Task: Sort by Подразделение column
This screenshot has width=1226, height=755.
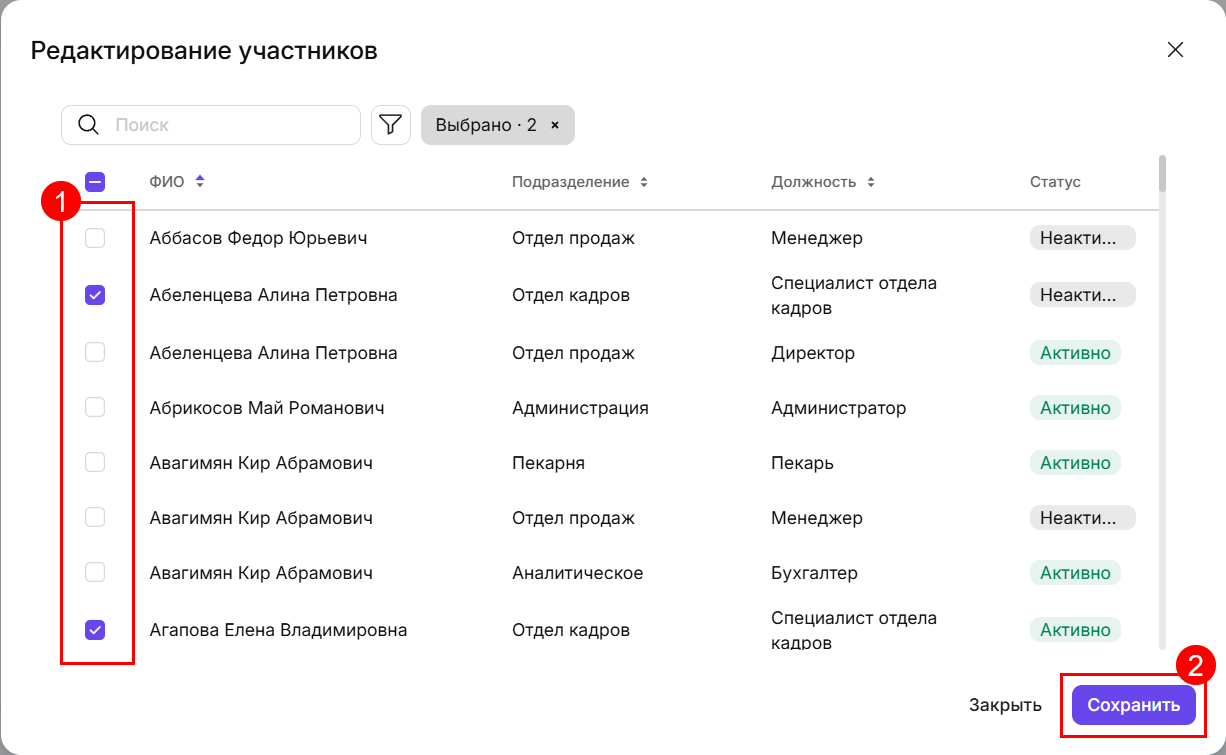Action: pos(644,182)
